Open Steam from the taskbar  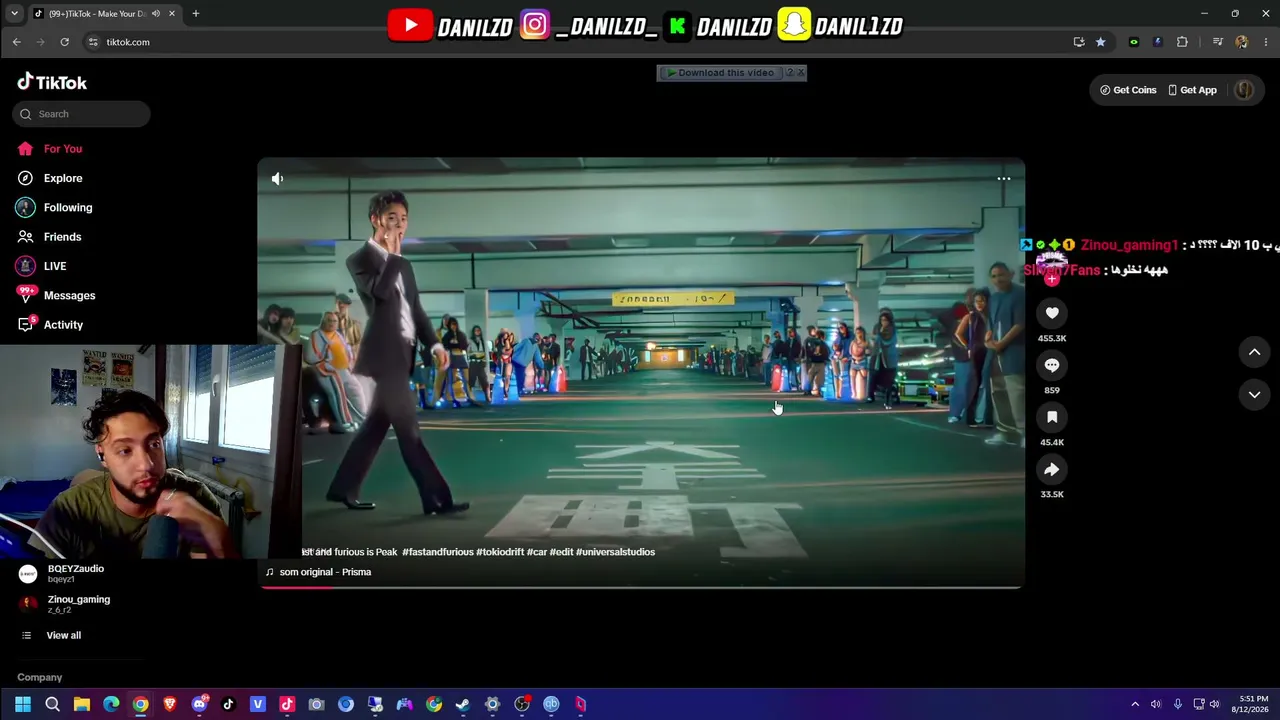(463, 704)
